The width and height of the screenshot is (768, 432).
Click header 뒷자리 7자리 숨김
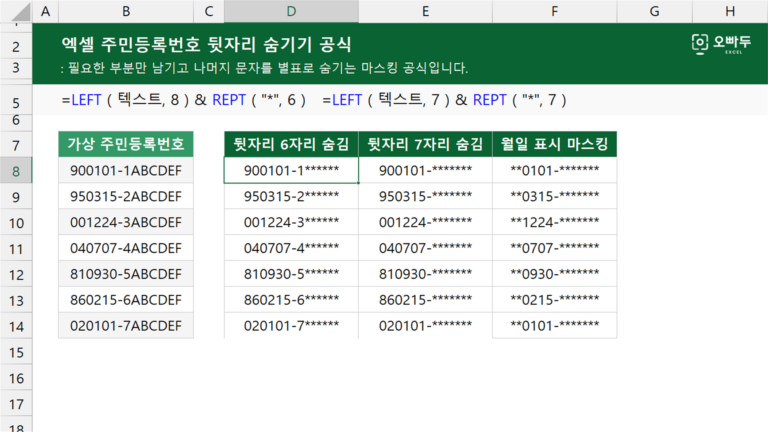coord(425,144)
